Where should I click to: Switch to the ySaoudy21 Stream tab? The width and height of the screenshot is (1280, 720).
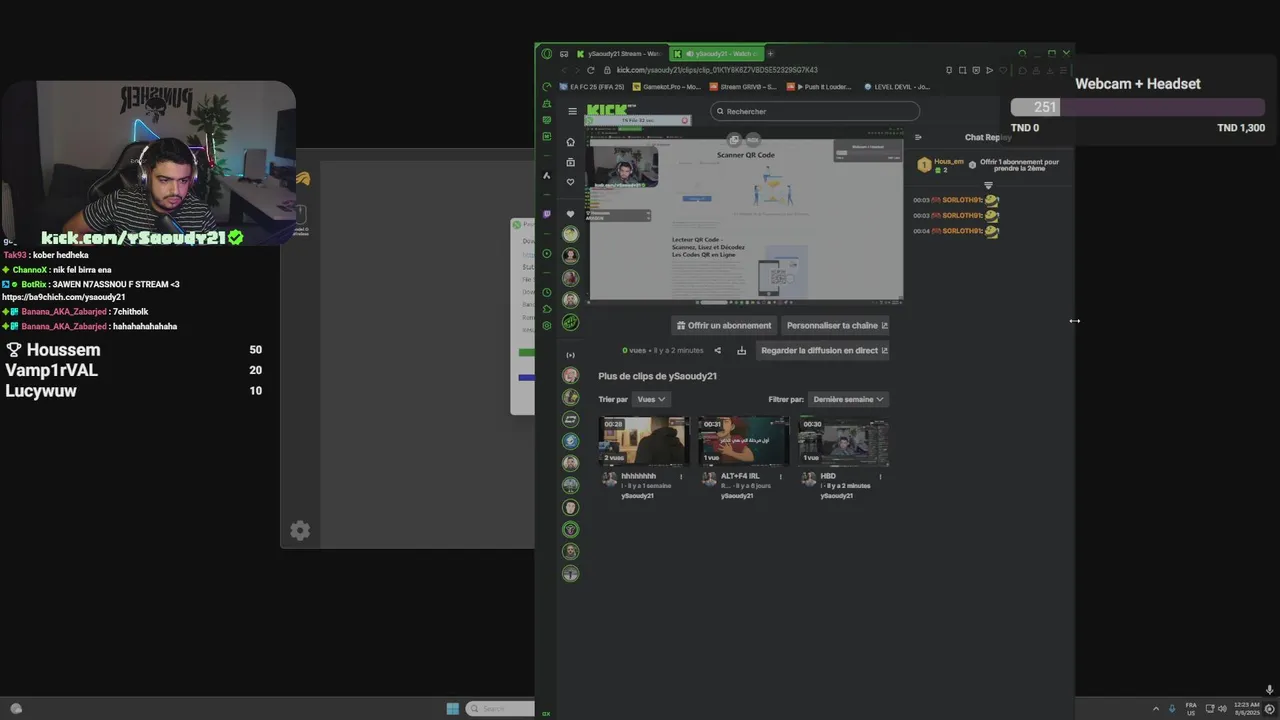[x=619, y=54]
